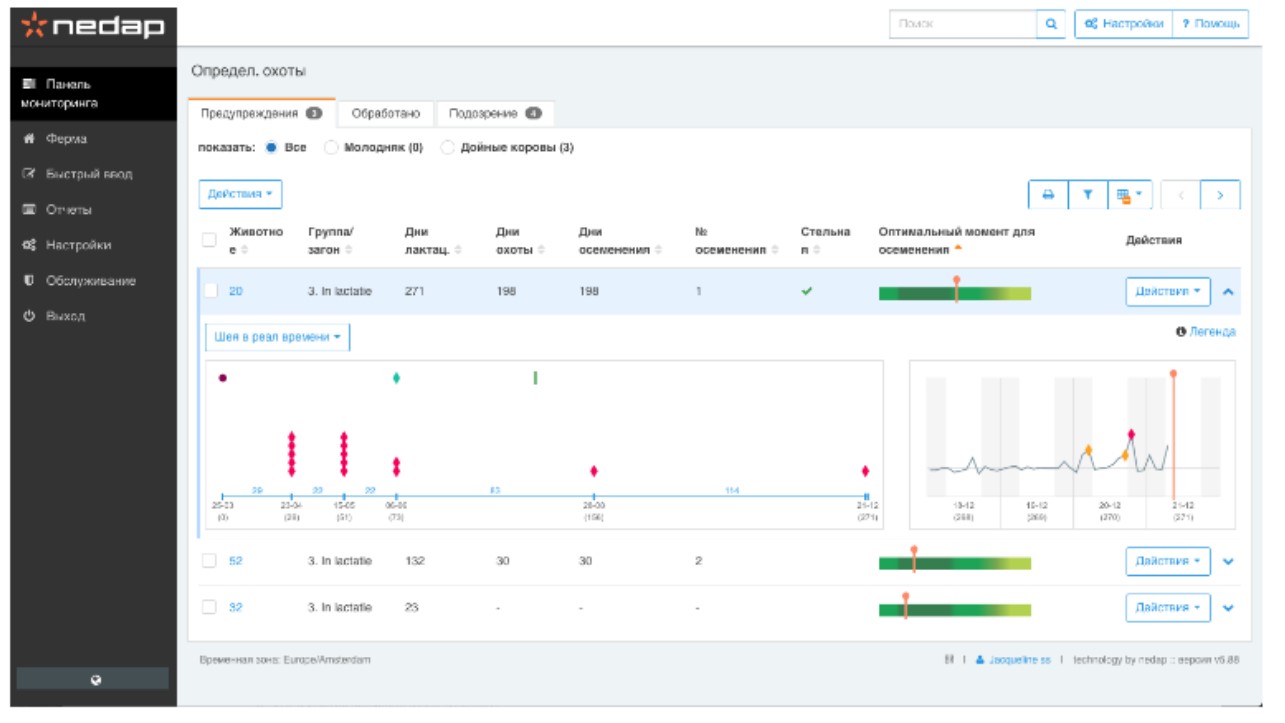1285x723 pixels.
Task: Click the Обслуживание shield icon
Action: click(29, 281)
